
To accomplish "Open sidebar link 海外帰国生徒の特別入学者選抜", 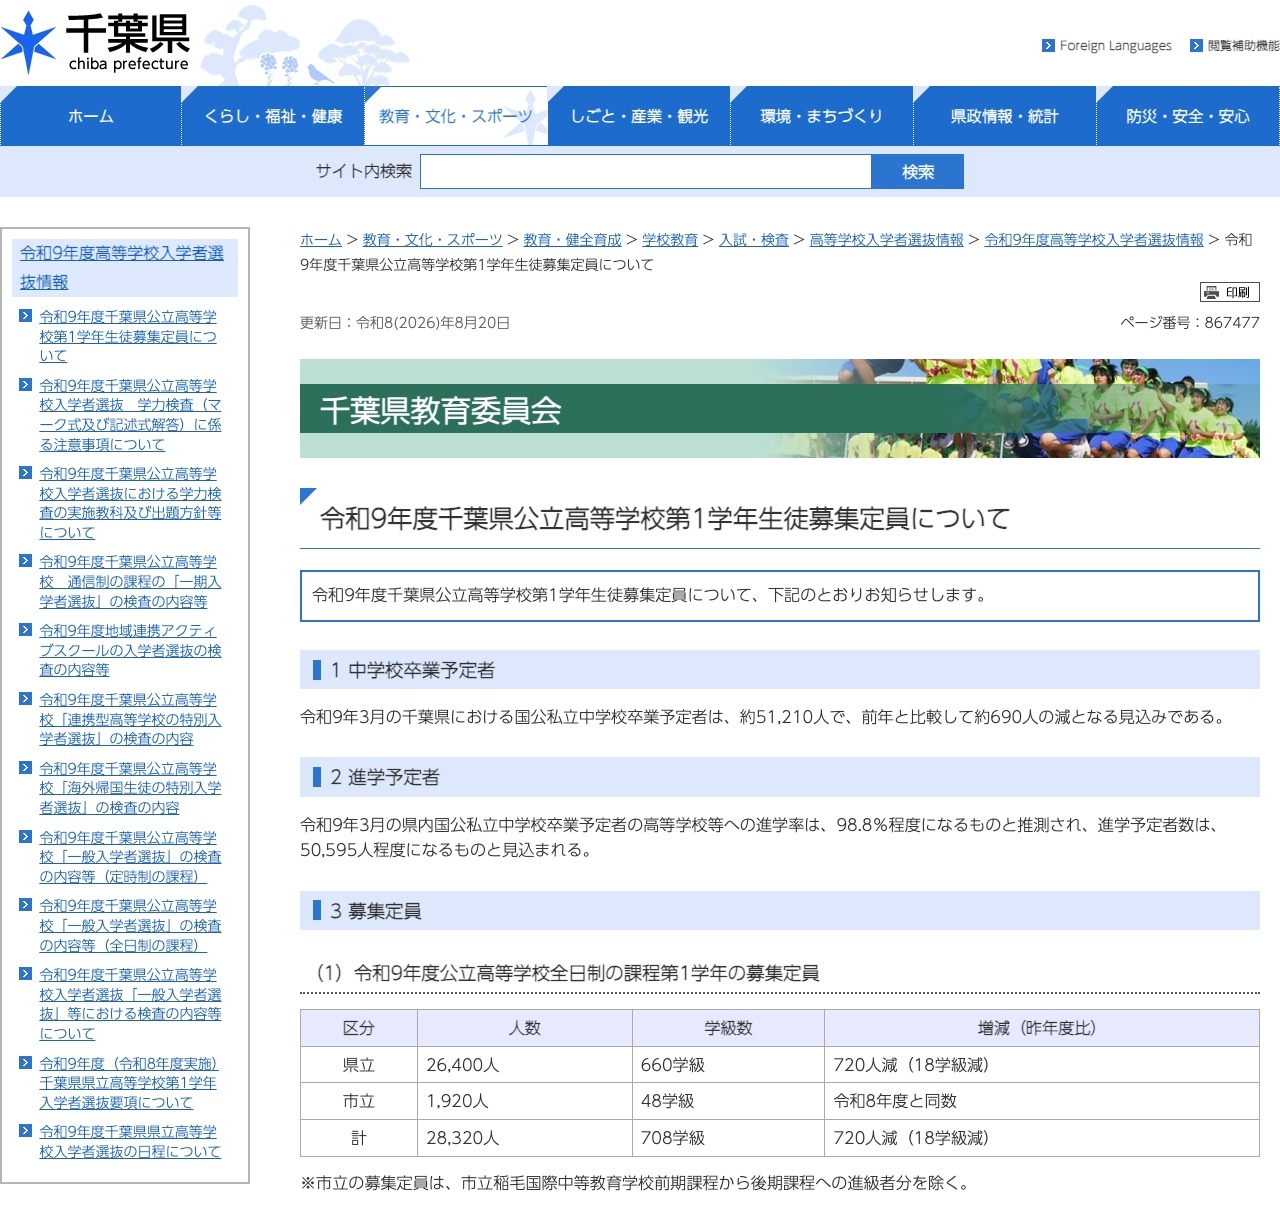I will pyautogui.click(x=130, y=788).
